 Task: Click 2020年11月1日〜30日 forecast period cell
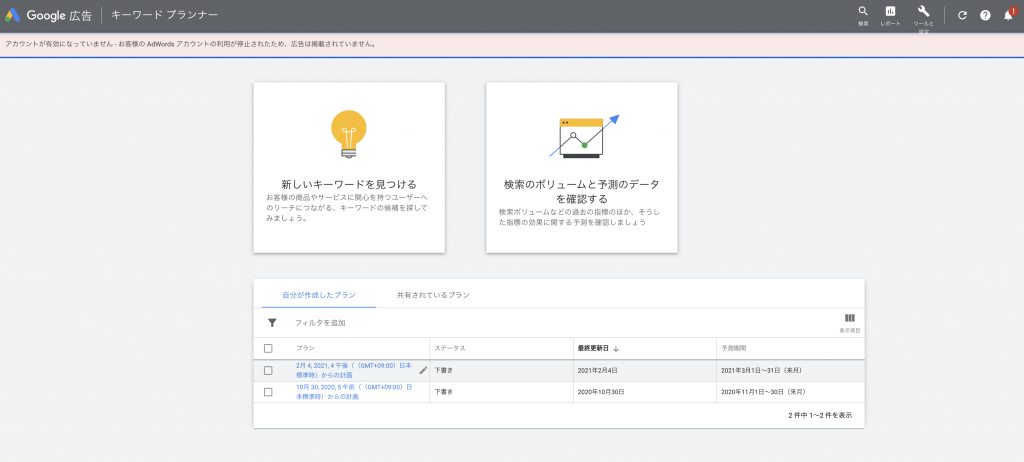(x=763, y=392)
